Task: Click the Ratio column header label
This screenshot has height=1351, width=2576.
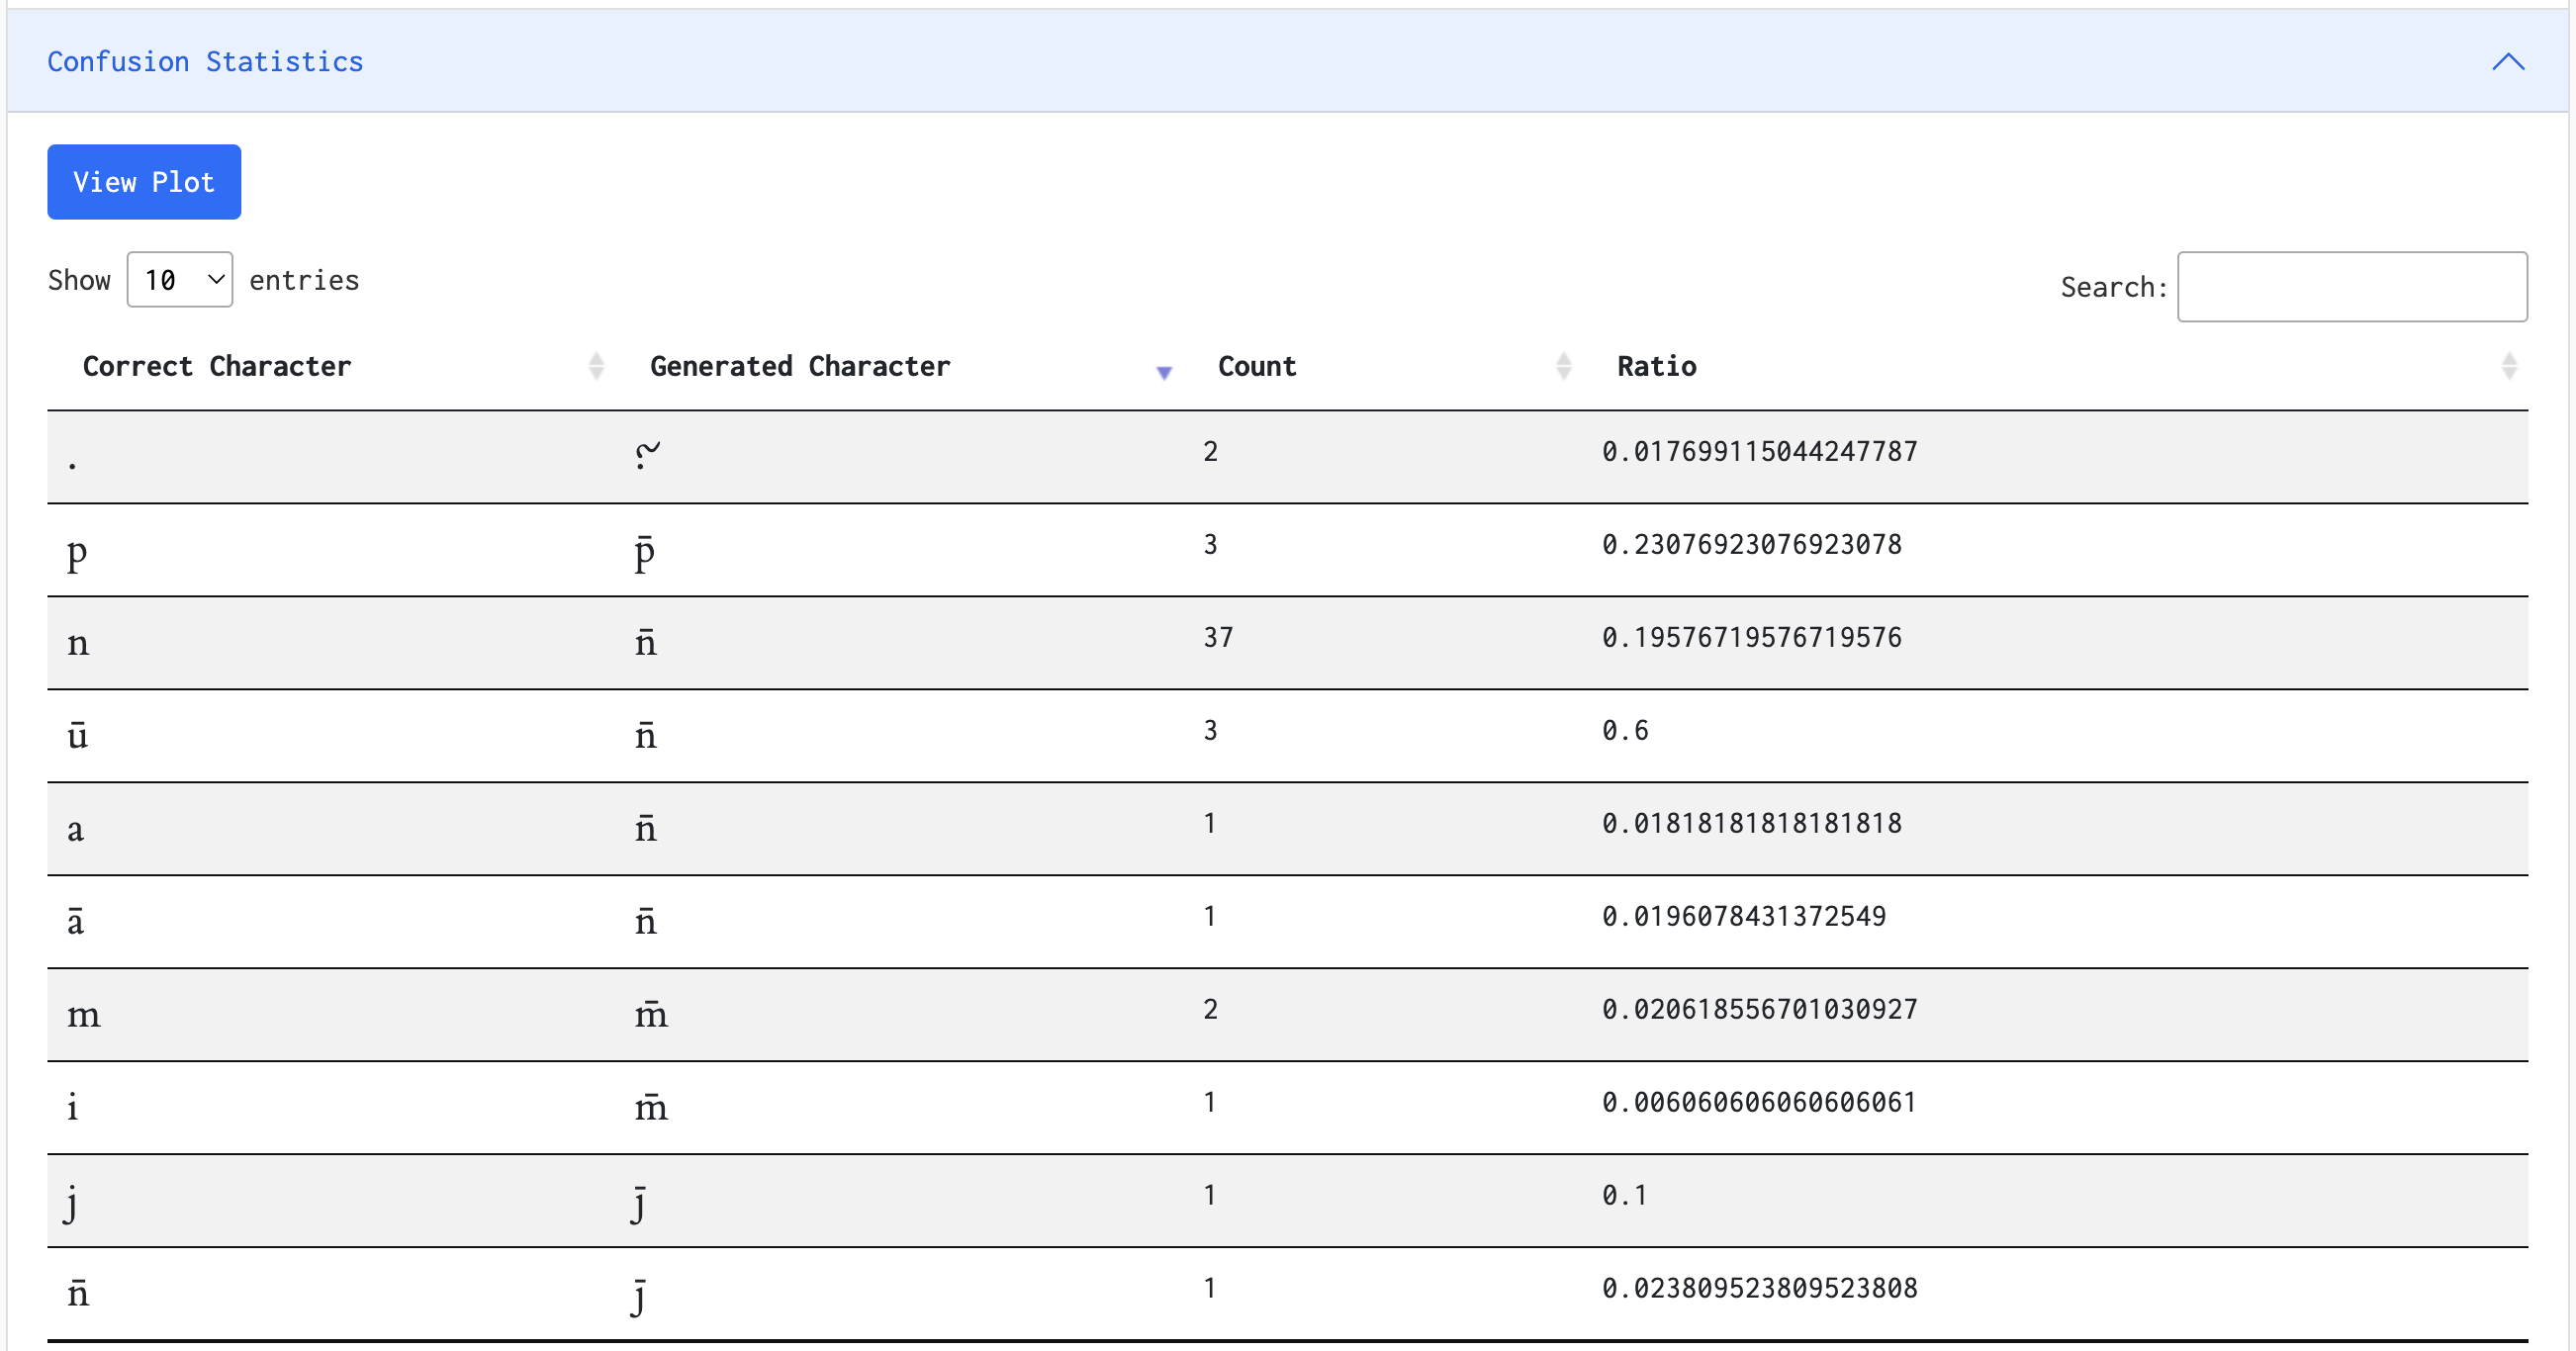Action: pos(1656,366)
